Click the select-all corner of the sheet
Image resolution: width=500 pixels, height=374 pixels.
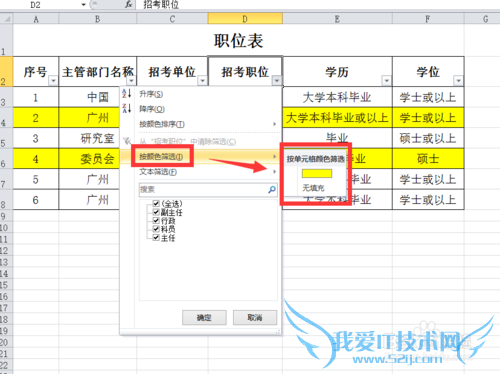6,19
